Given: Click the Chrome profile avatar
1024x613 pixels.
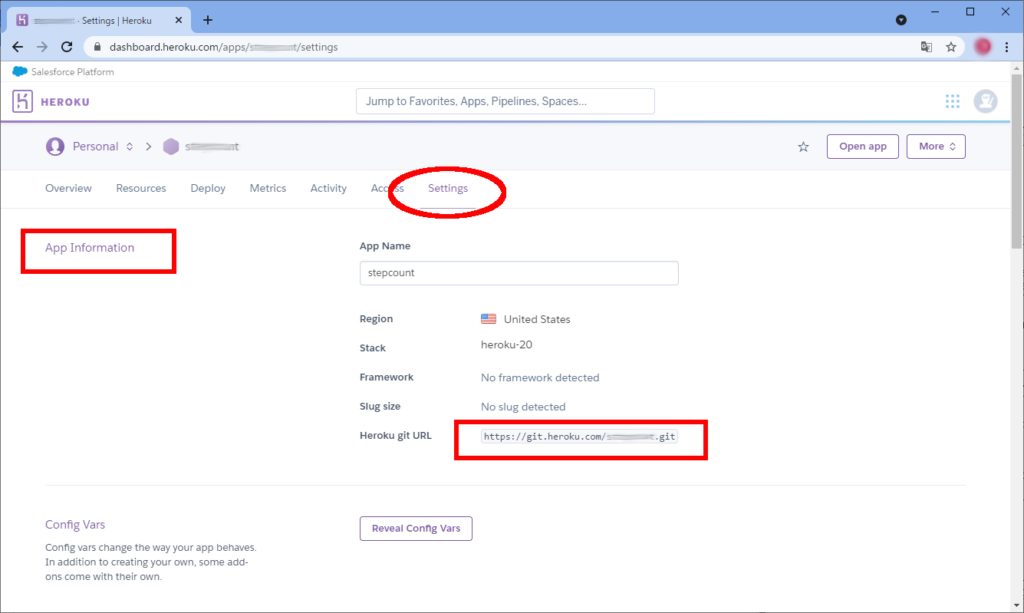Looking at the screenshot, I should click(983, 47).
